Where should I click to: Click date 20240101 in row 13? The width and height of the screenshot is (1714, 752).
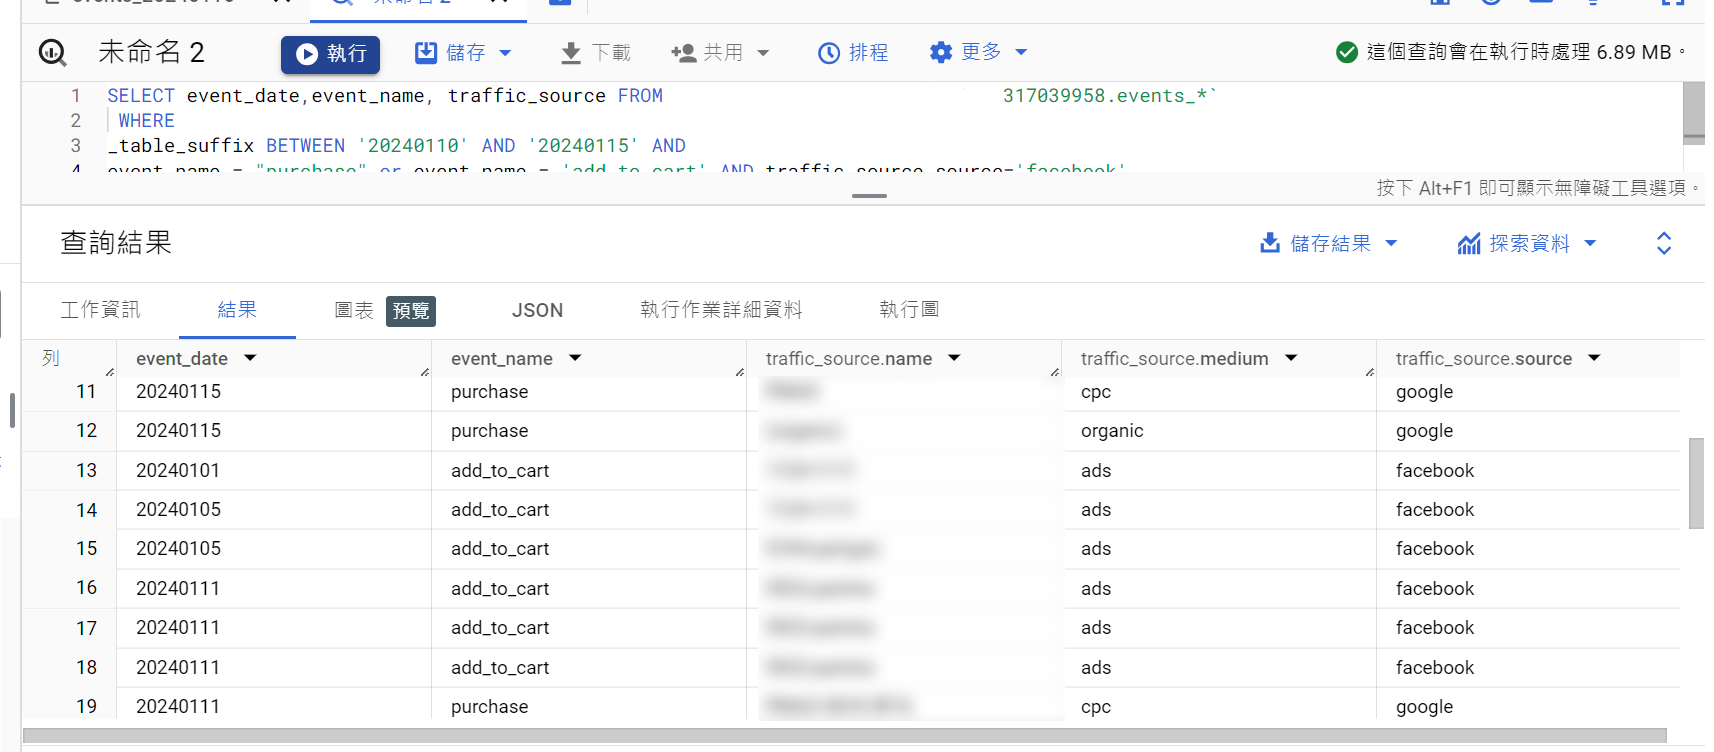178,471
